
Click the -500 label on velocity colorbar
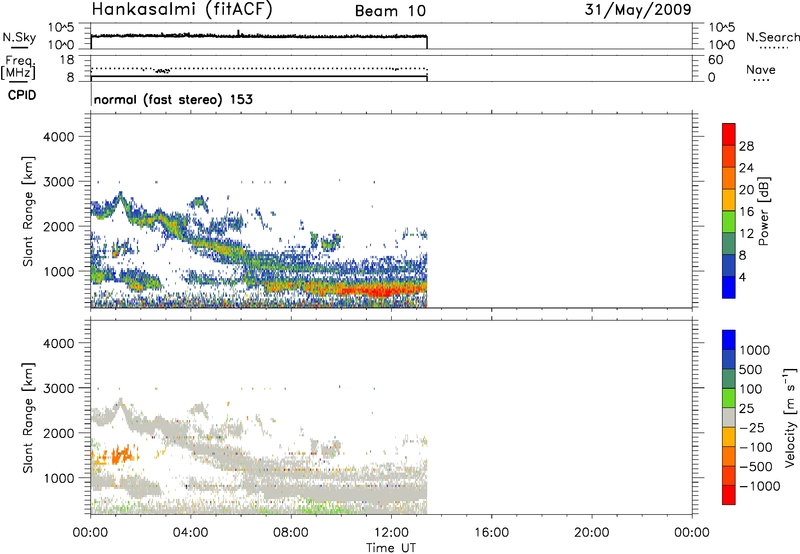coord(755,466)
